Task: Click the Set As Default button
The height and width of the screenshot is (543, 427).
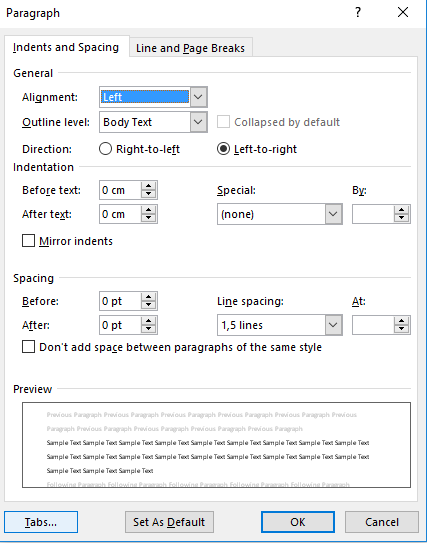Action: [x=169, y=522]
